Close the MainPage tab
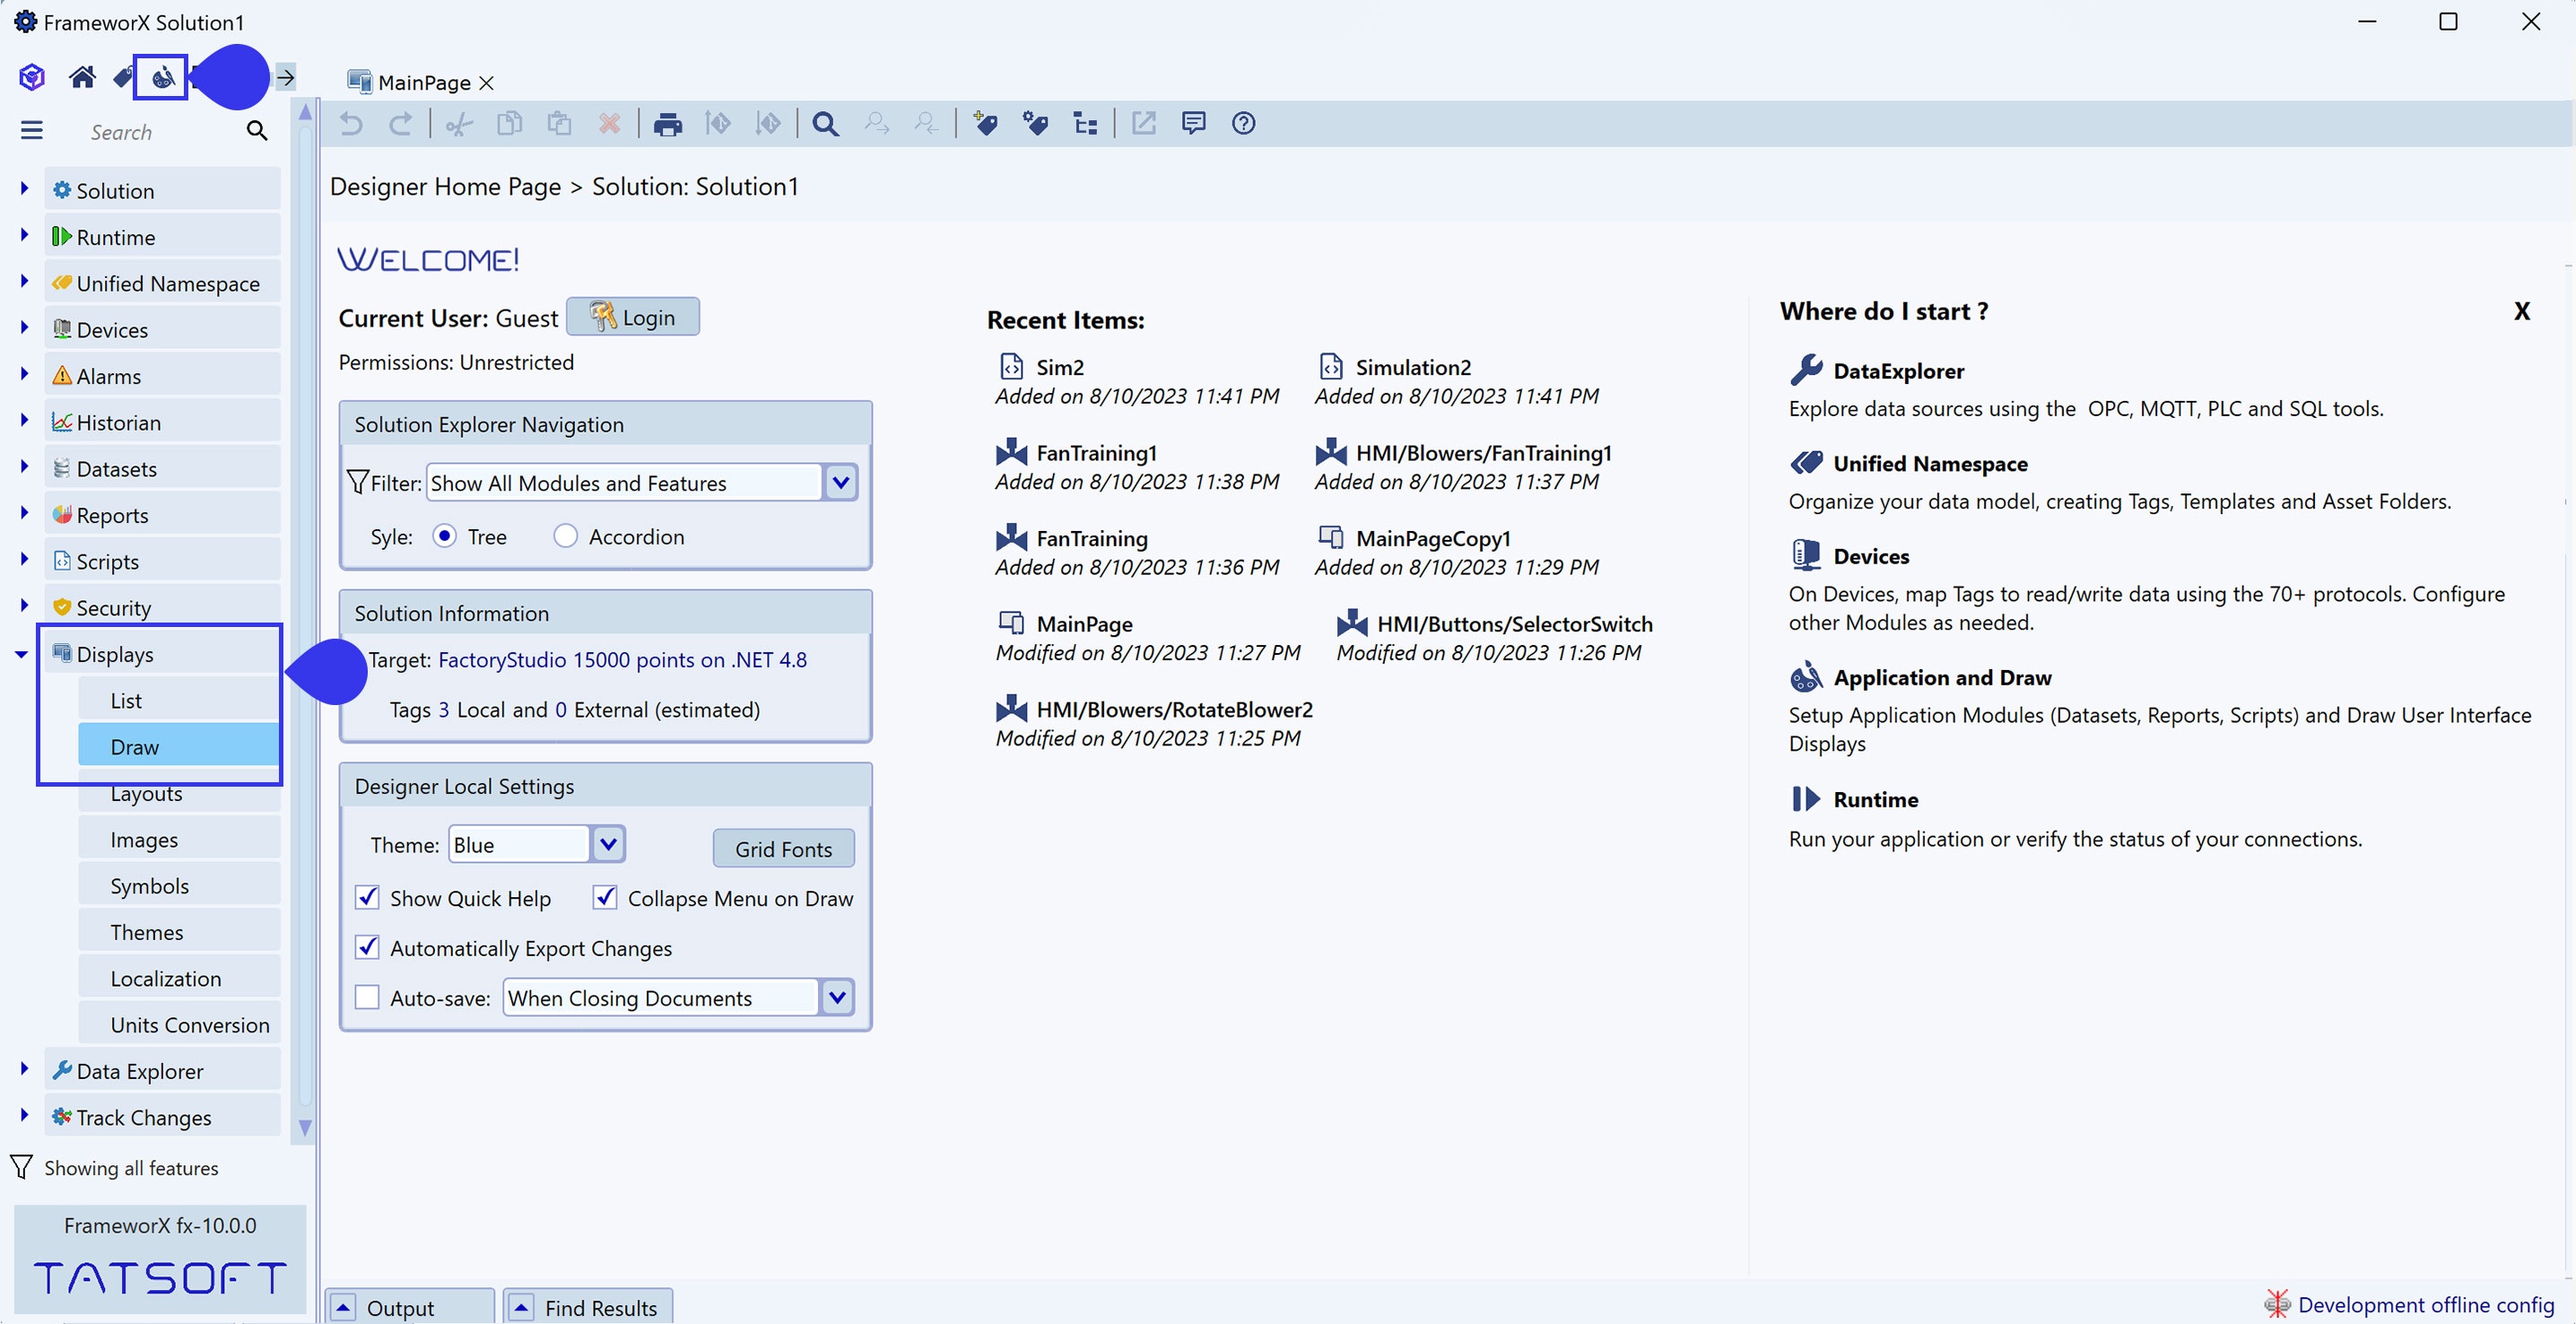2576x1324 pixels. click(x=486, y=83)
